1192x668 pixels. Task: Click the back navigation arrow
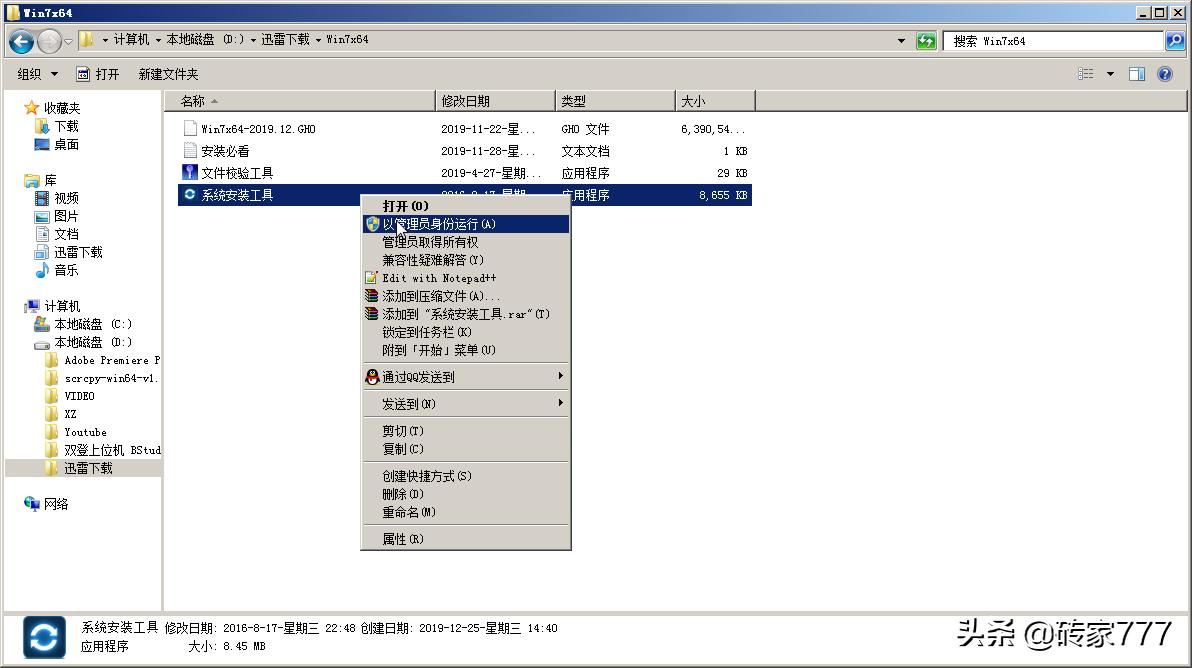[x=20, y=41]
